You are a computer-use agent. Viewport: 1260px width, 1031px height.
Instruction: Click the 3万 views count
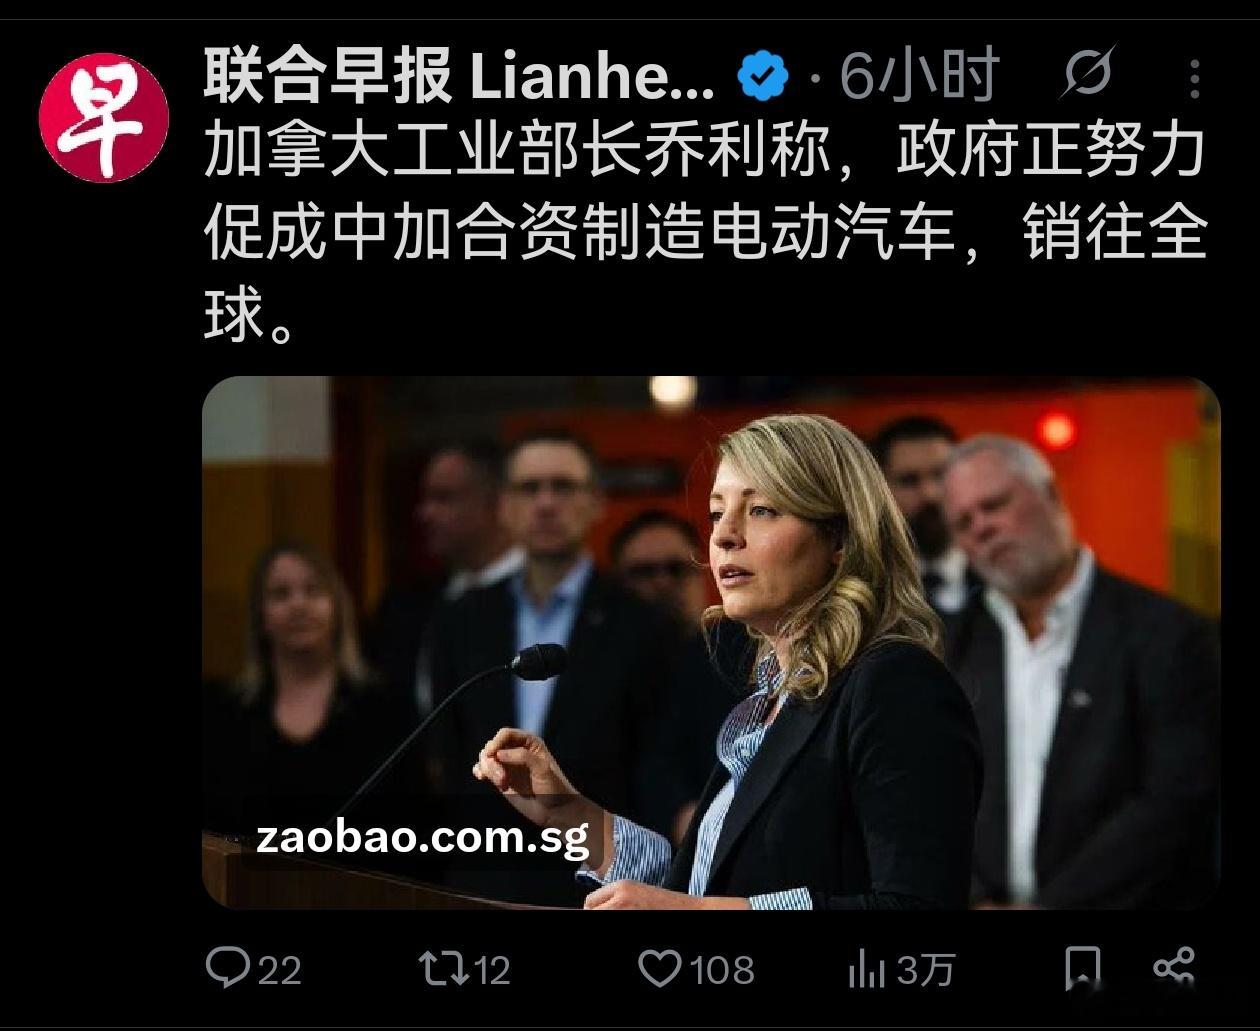pyautogui.click(x=925, y=970)
